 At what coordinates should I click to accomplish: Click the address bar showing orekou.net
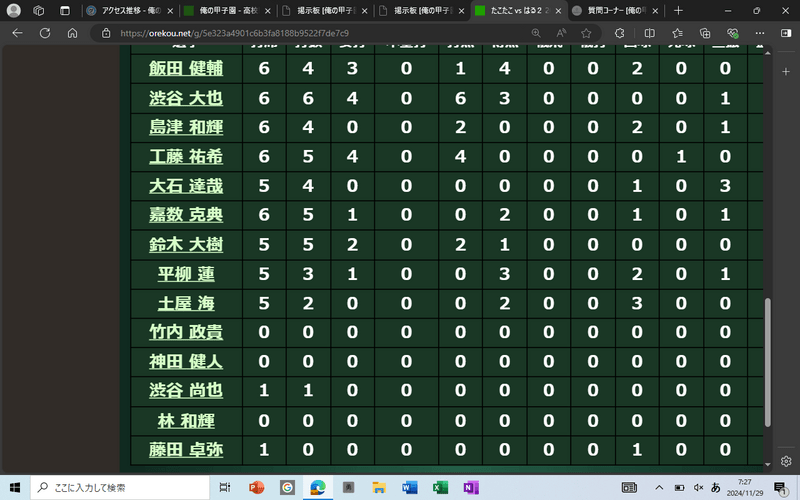pos(300,32)
